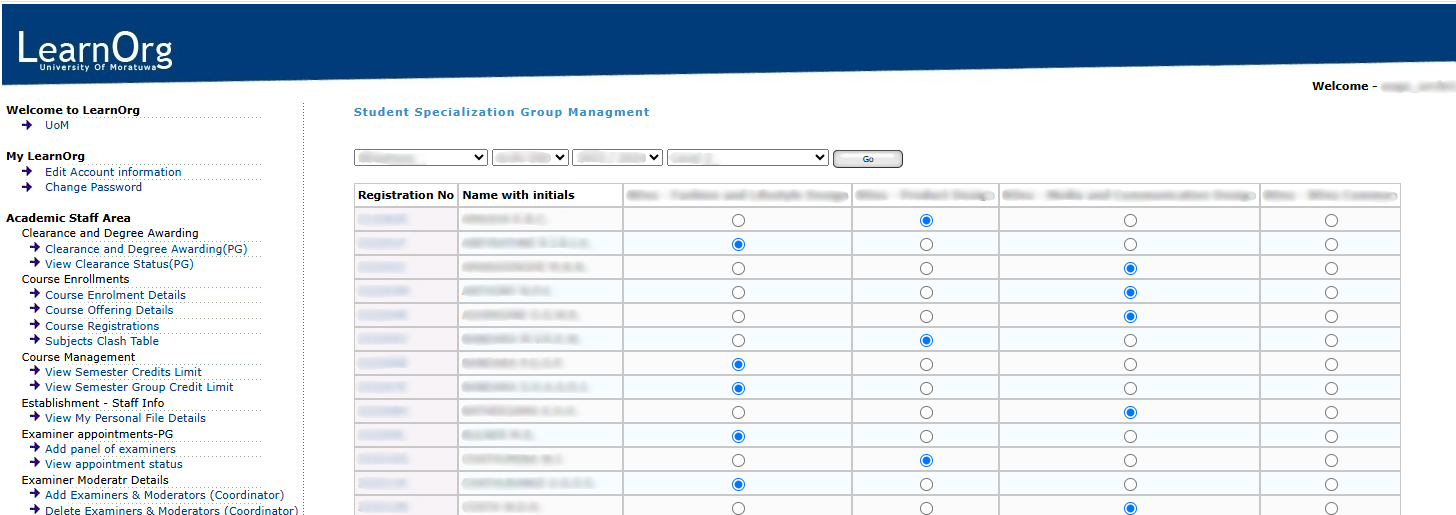The width and height of the screenshot is (1456, 515).
Task: Click arrow icon beside View Semester Credits Limit
Action: coord(35,371)
